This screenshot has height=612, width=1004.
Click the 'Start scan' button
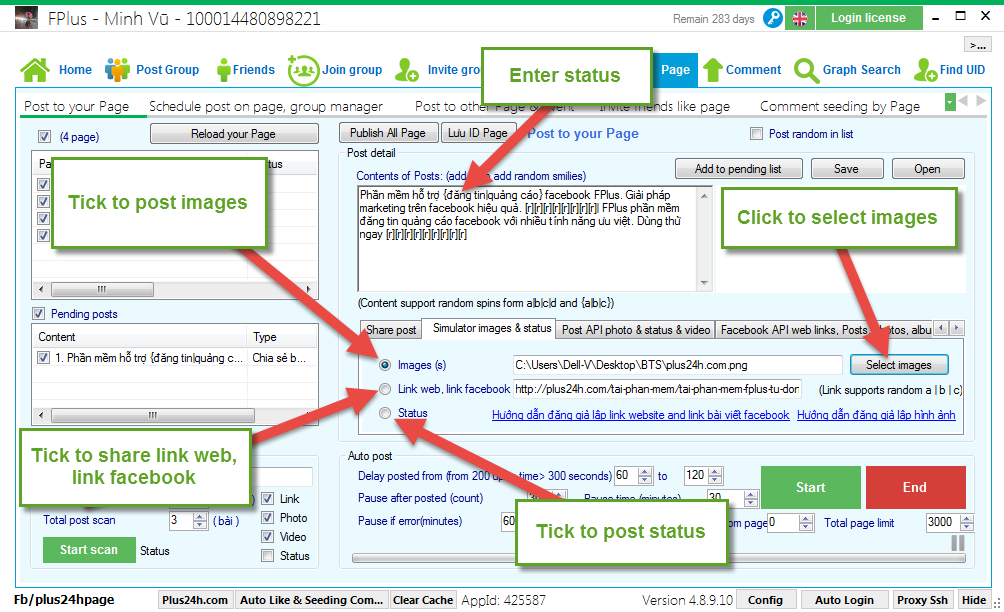(89, 550)
